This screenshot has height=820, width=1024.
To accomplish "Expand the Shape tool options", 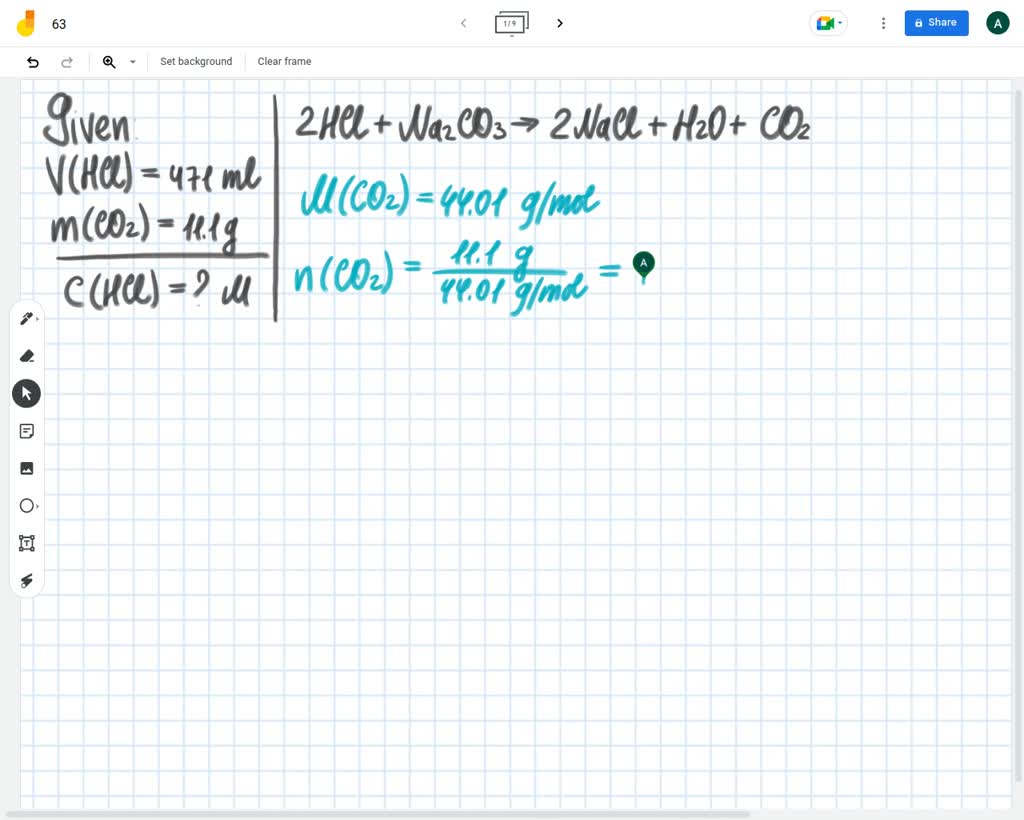I will click(37, 506).
